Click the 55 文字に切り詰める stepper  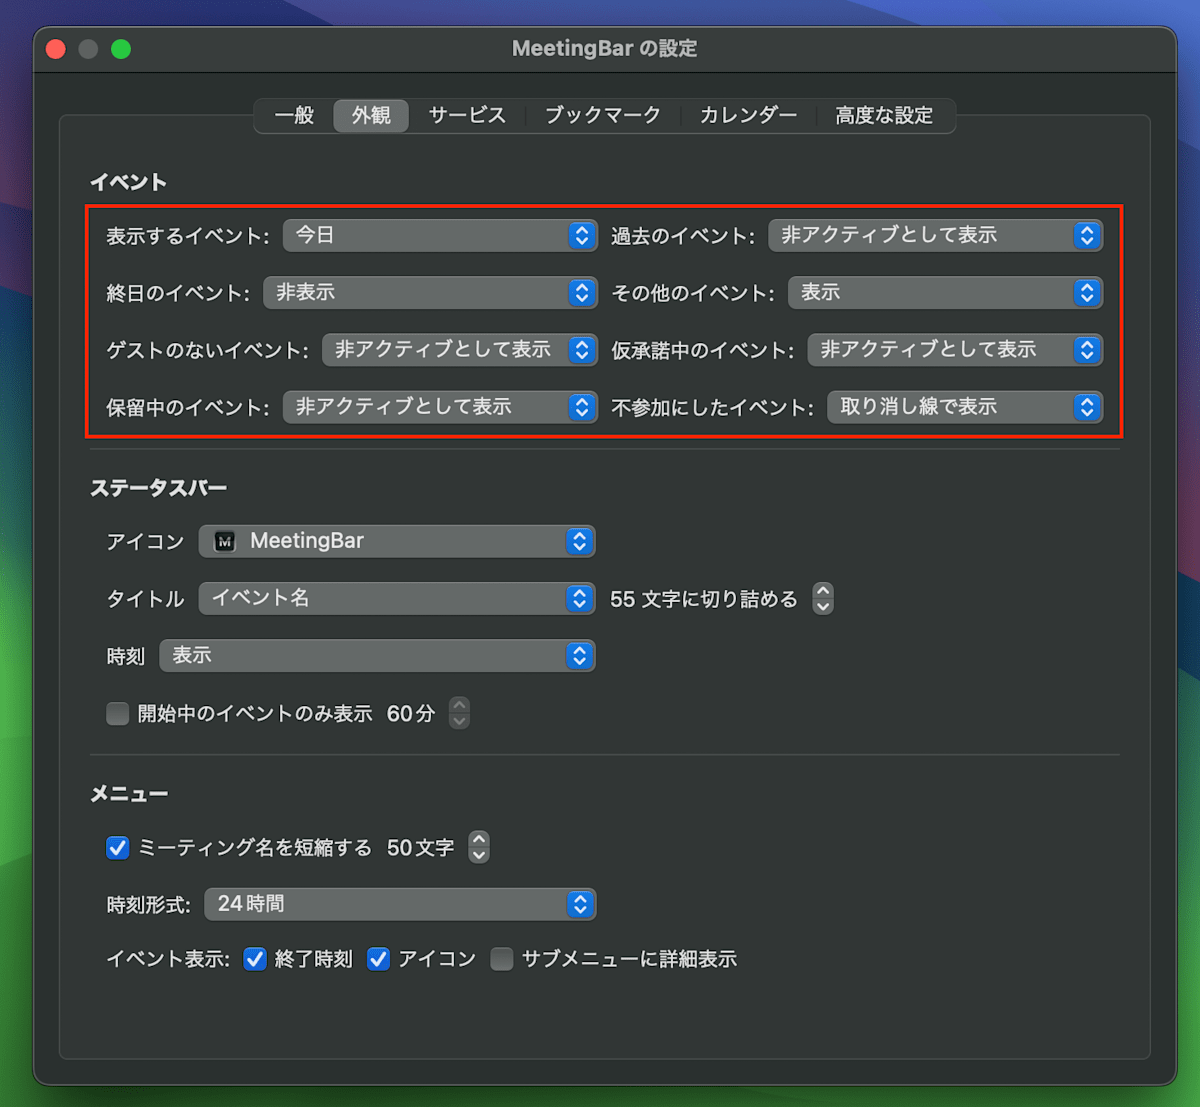[x=823, y=598]
